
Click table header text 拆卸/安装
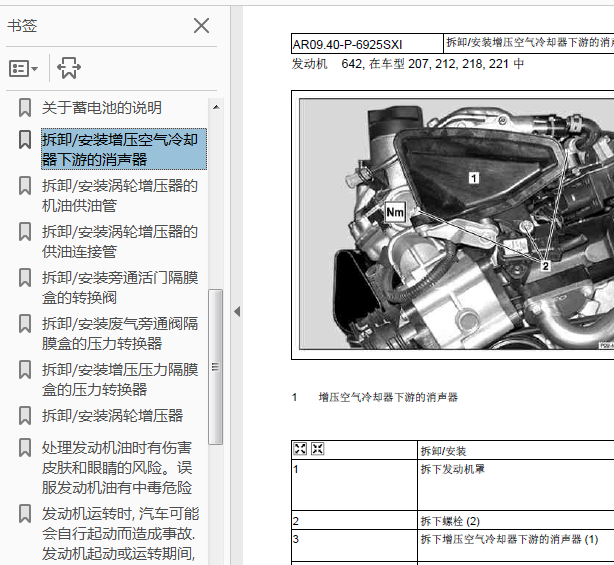(x=443, y=451)
